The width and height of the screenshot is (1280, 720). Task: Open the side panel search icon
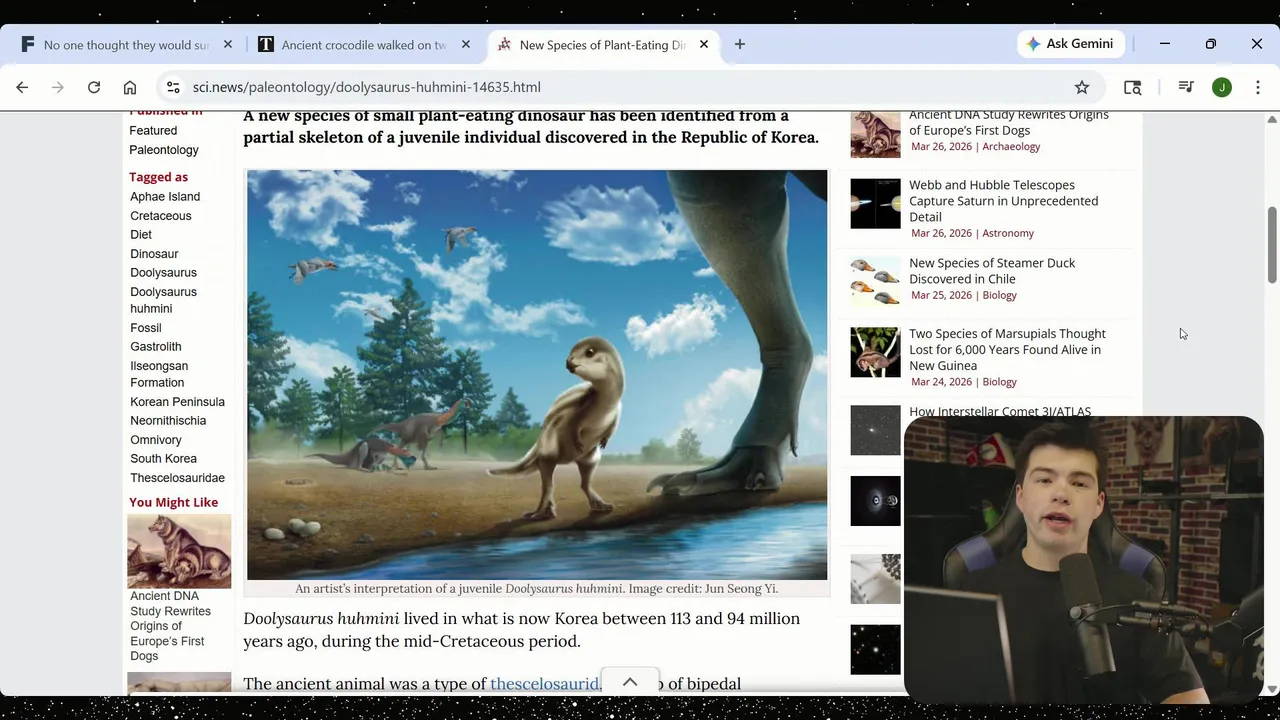click(1133, 87)
